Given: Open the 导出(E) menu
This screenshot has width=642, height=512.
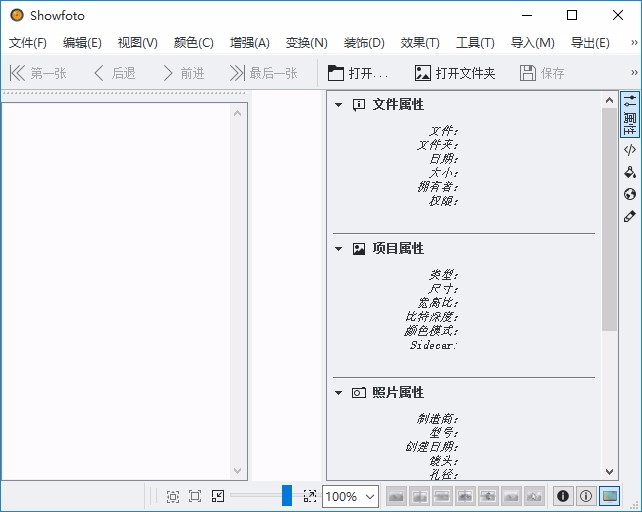Looking at the screenshot, I should (590, 43).
